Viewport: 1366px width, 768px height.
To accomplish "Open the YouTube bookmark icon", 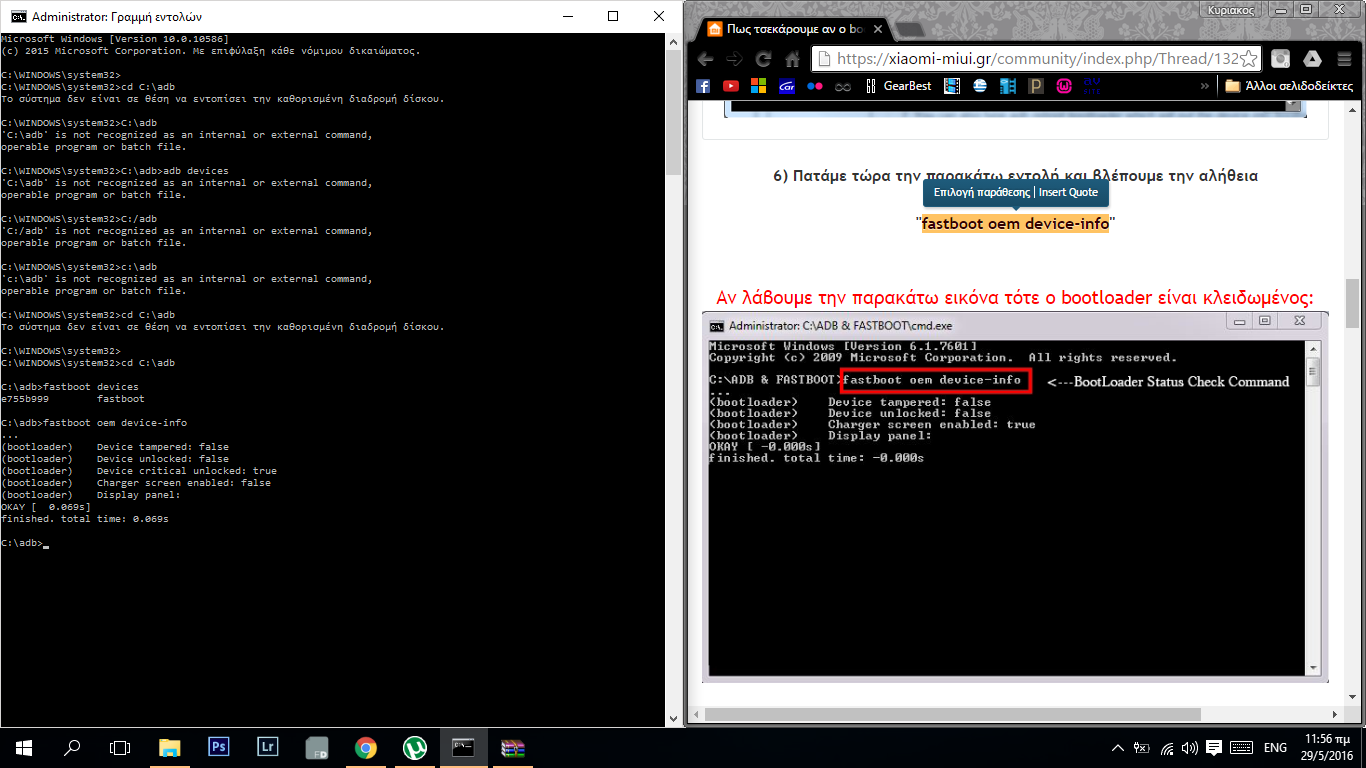I will click(731, 86).
